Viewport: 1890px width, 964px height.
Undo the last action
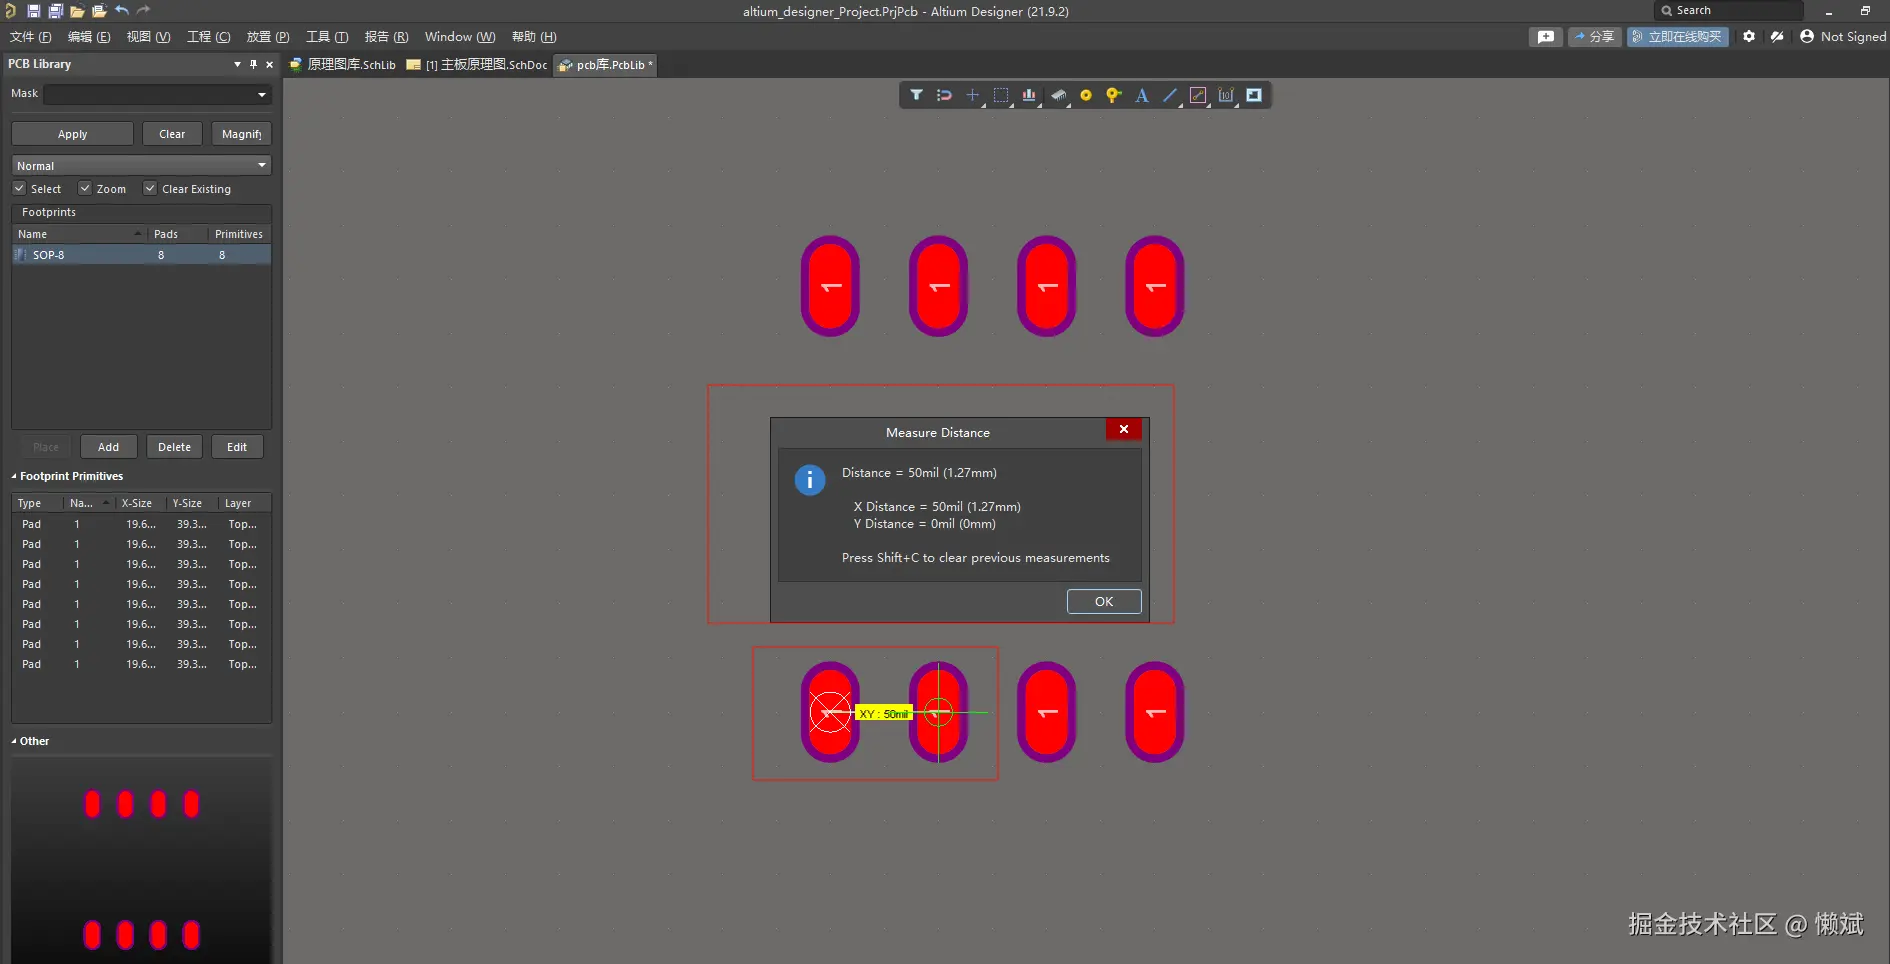pos(121,11)
